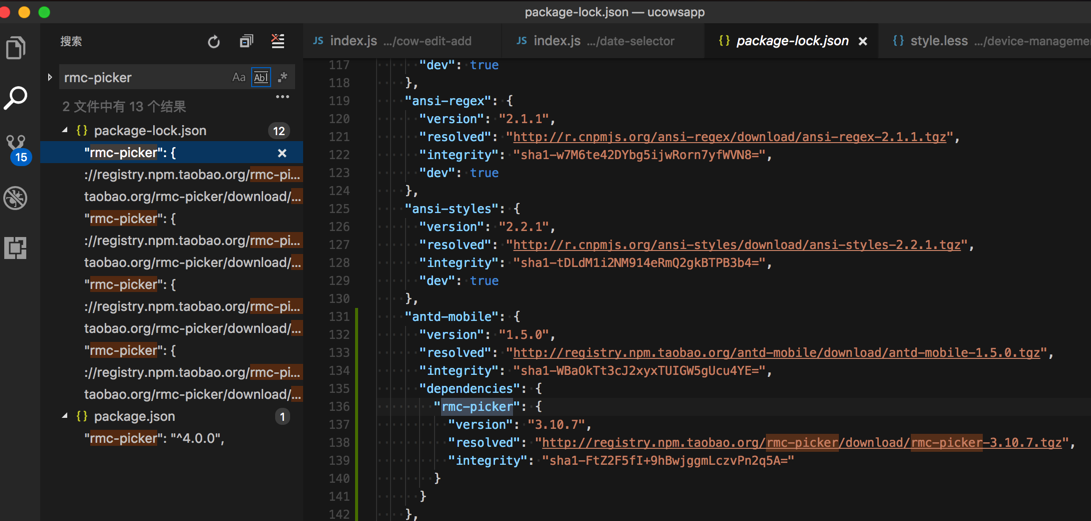Select the package-lock.json tab
The width and height of the screenshot is (1091, 521).
click(x=792, y=41)
